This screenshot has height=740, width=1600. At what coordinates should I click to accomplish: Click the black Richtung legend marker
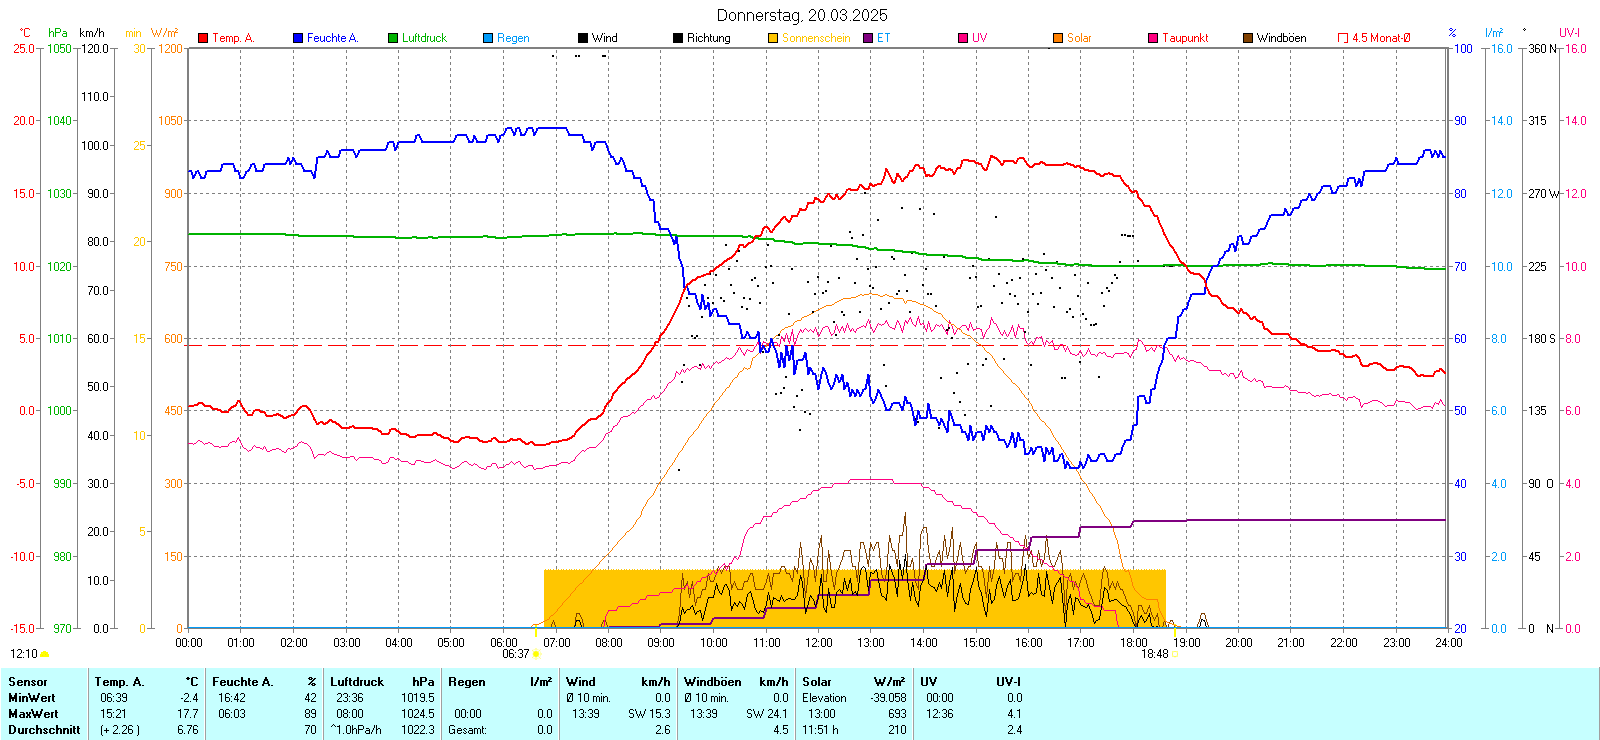(678, 38)
